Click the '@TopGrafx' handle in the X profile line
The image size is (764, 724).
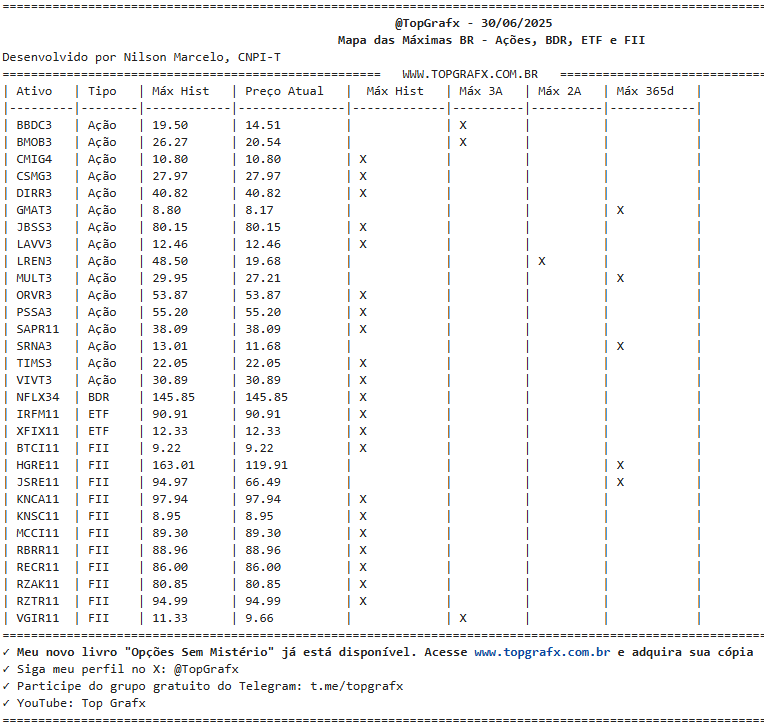pyautogui.click(x=206, y=669)
